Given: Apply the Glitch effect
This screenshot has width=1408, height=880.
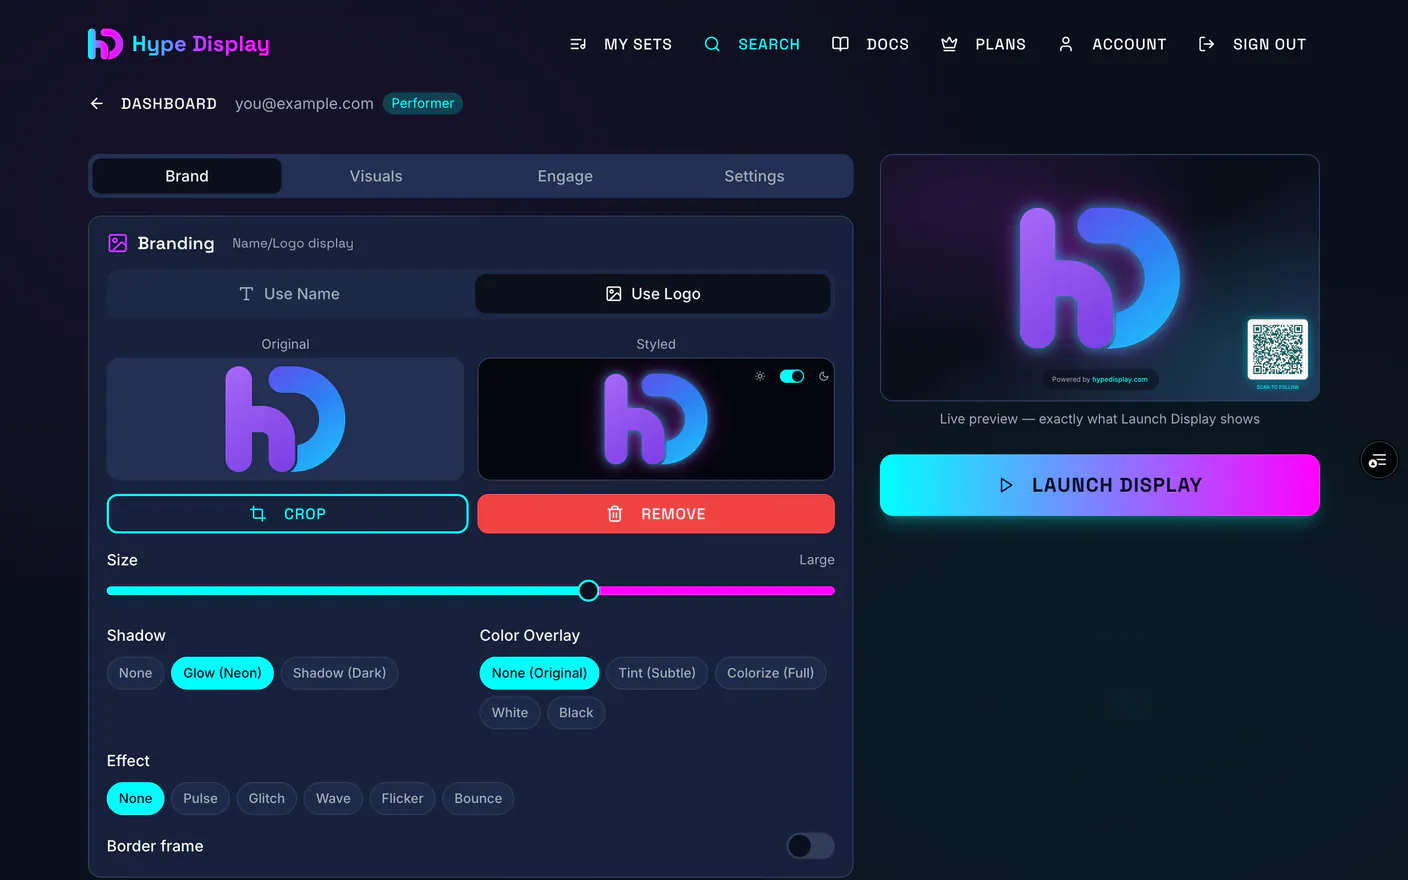Looking at the screenshot, I should 267,798.
